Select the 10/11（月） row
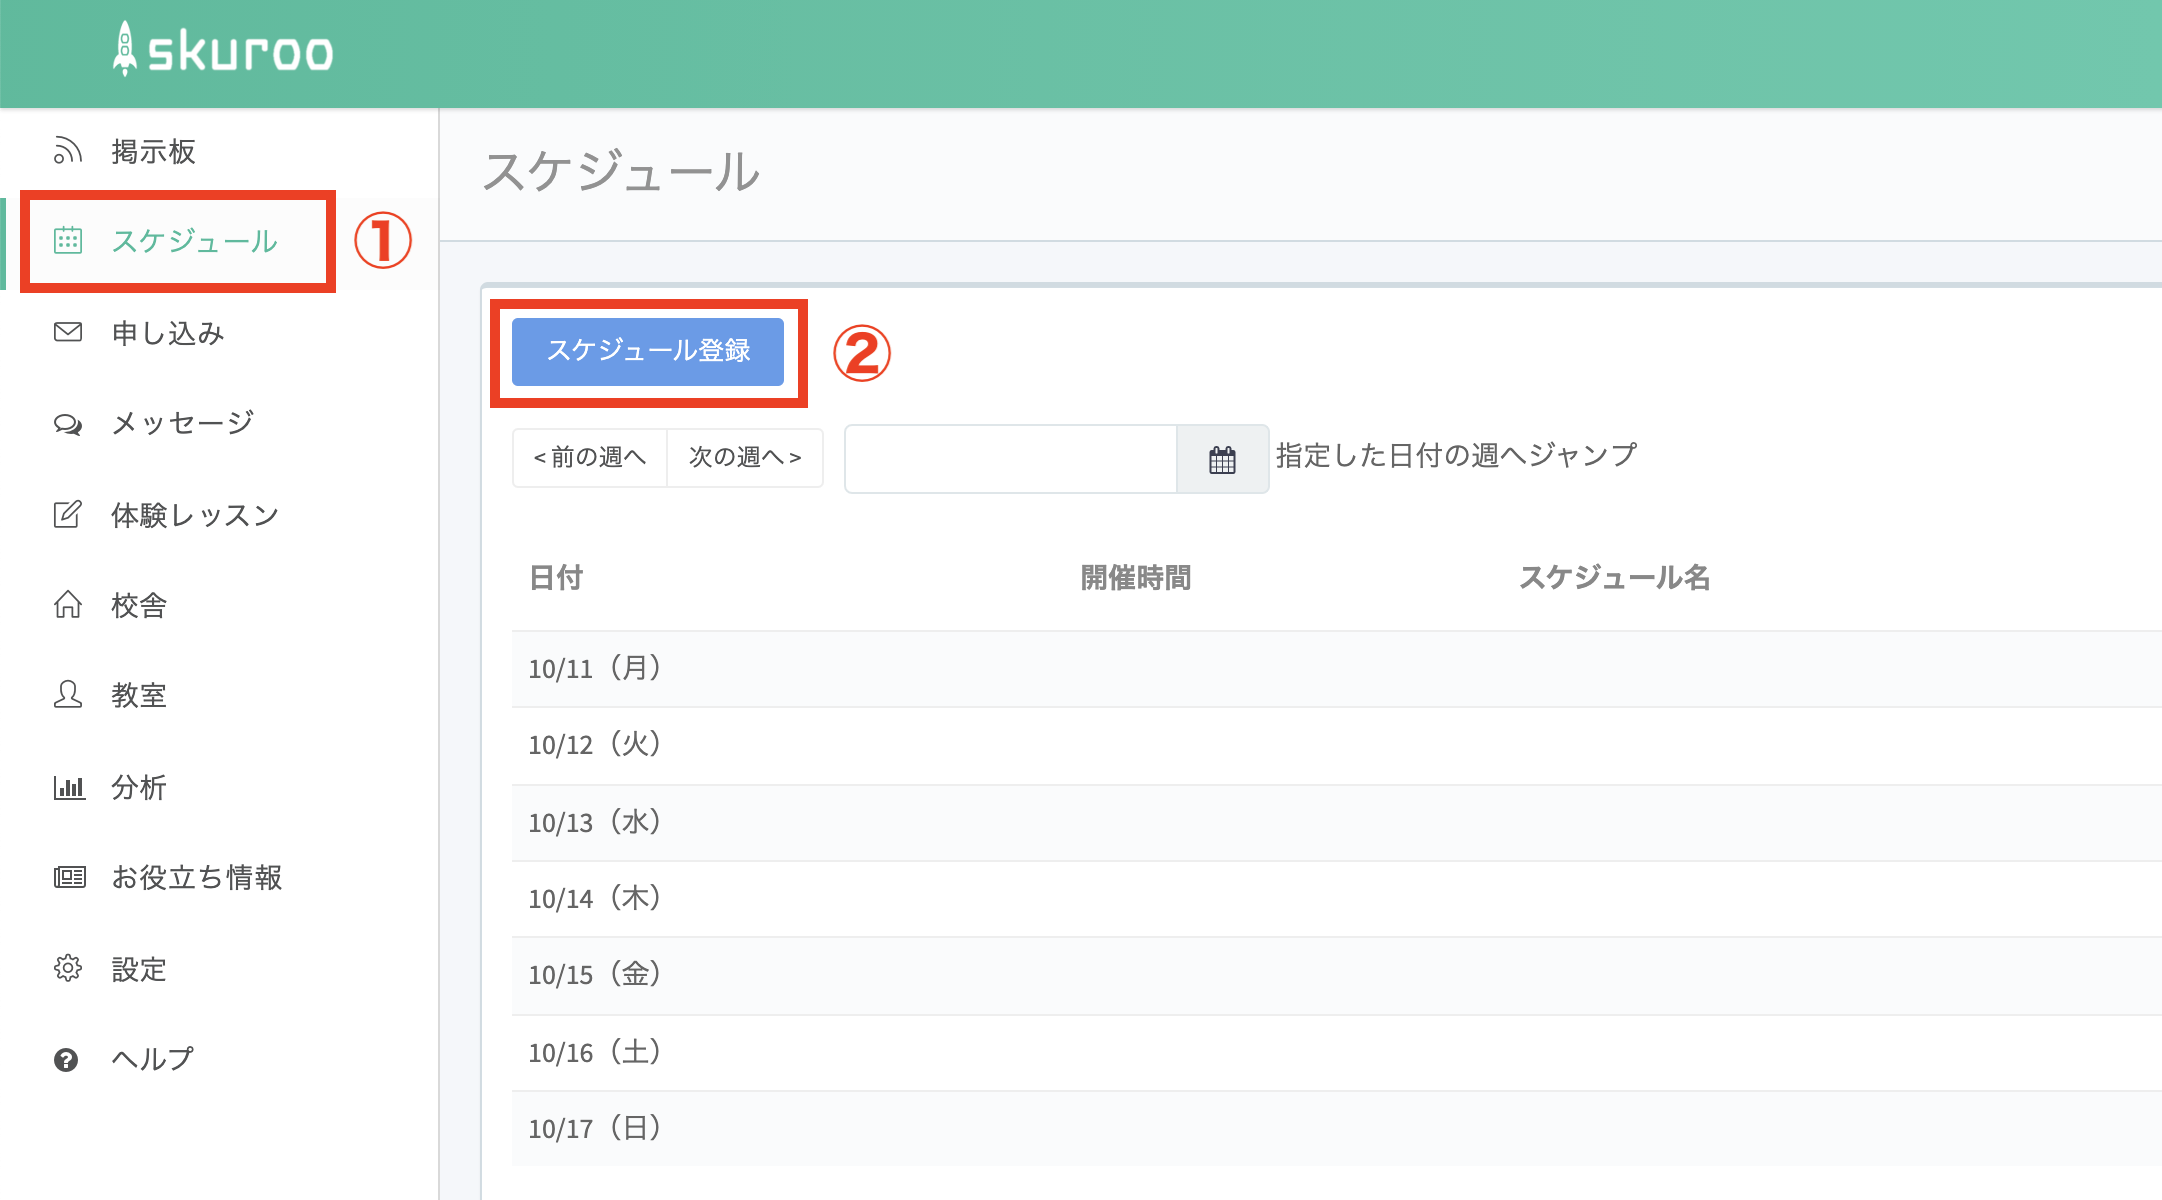Viewport: 2162px width, 1200px height. click(x=1337, y=668)
